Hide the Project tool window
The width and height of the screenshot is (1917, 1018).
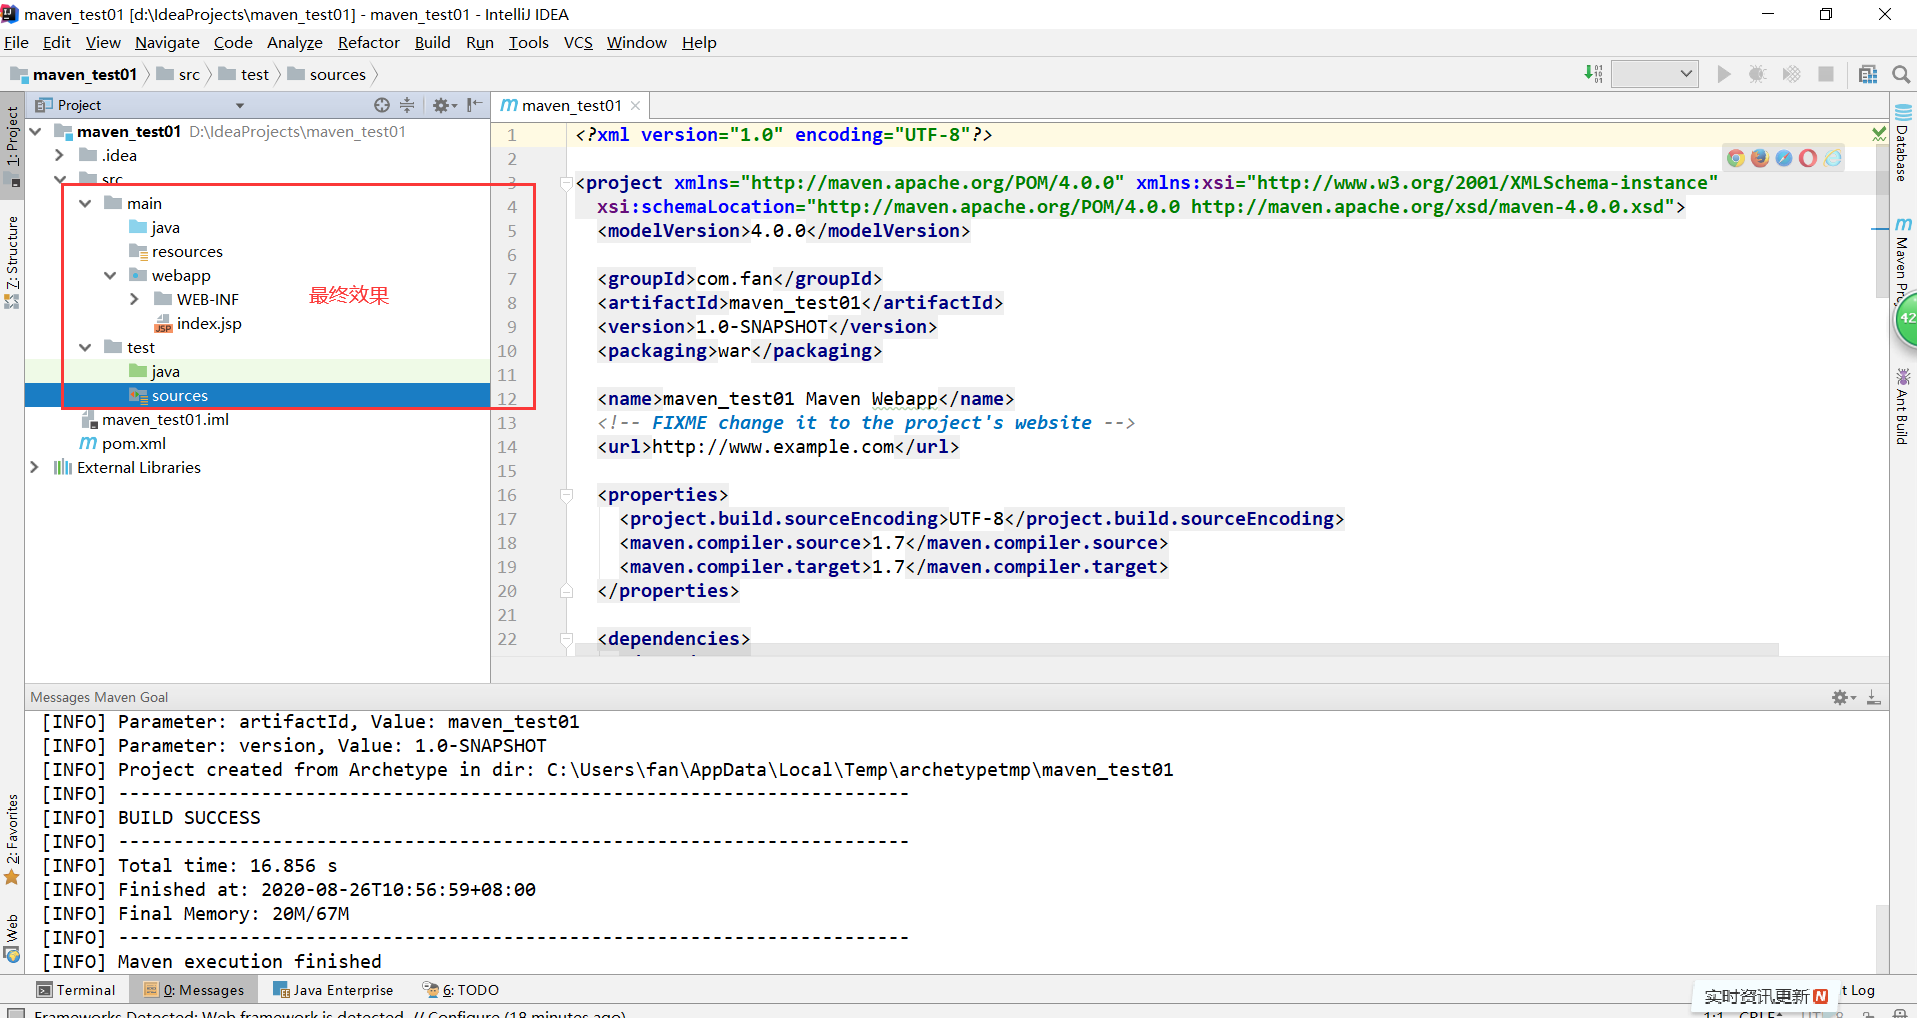point(475,105)
